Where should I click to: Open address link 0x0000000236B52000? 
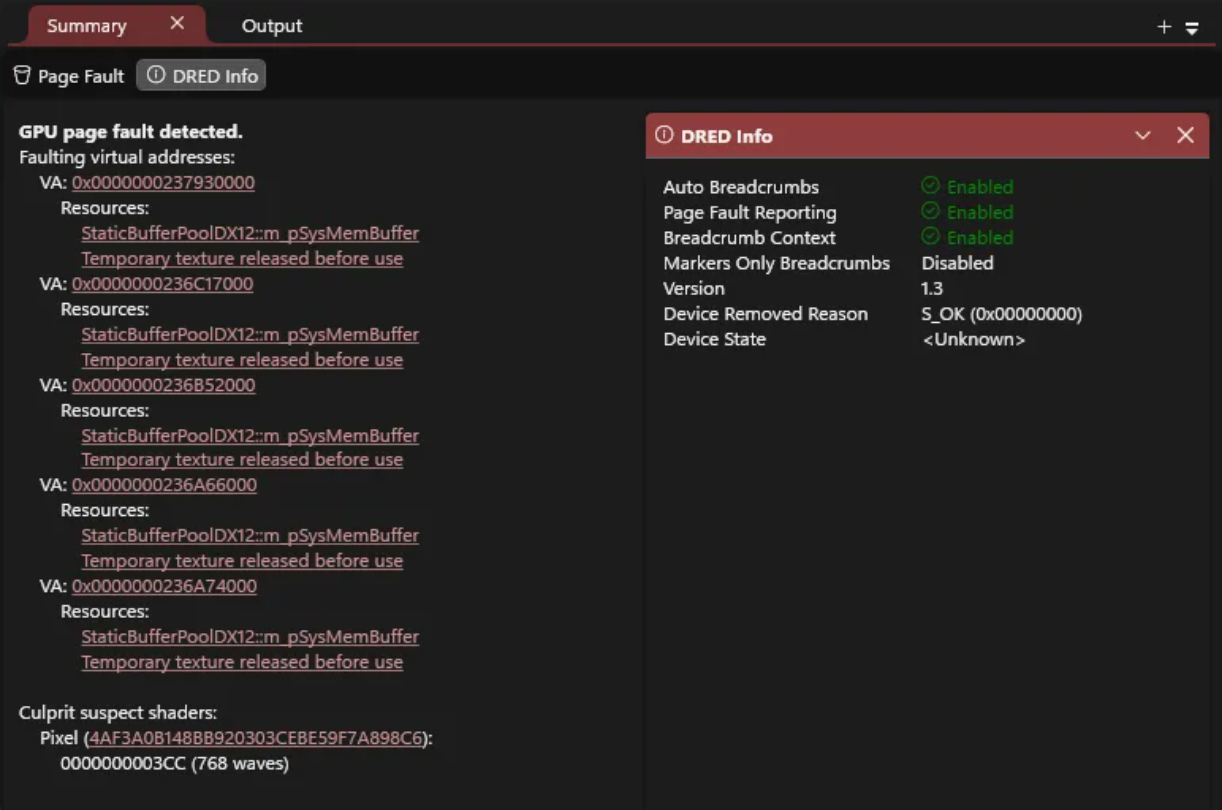pyautogui.click(x=164, y=385)
